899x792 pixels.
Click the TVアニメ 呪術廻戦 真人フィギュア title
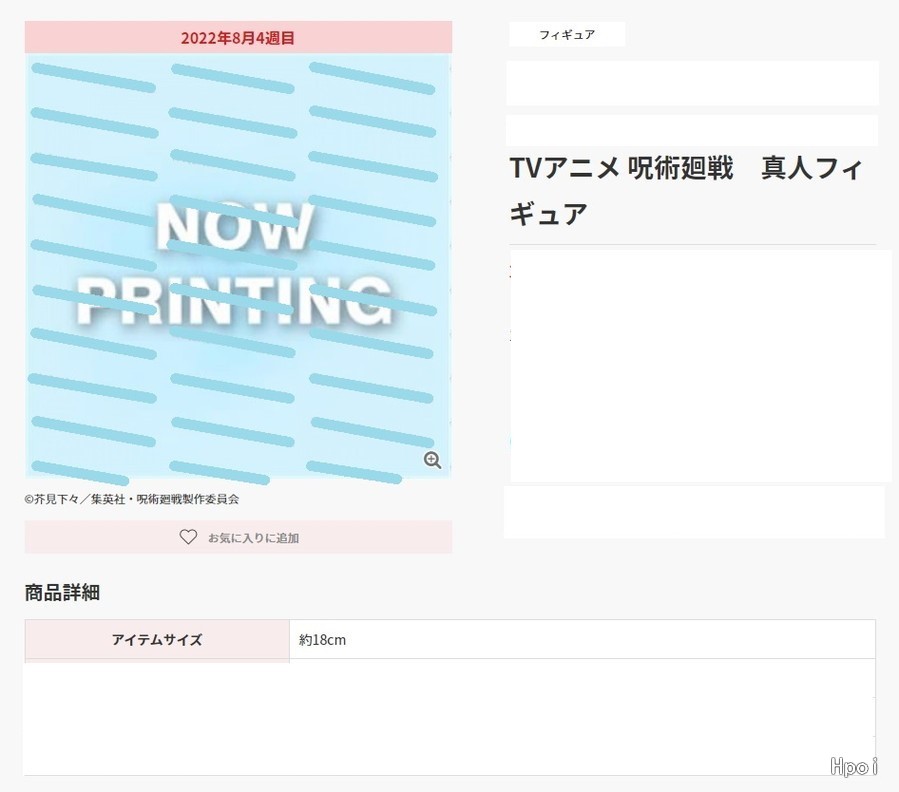[x=686, y=191]
